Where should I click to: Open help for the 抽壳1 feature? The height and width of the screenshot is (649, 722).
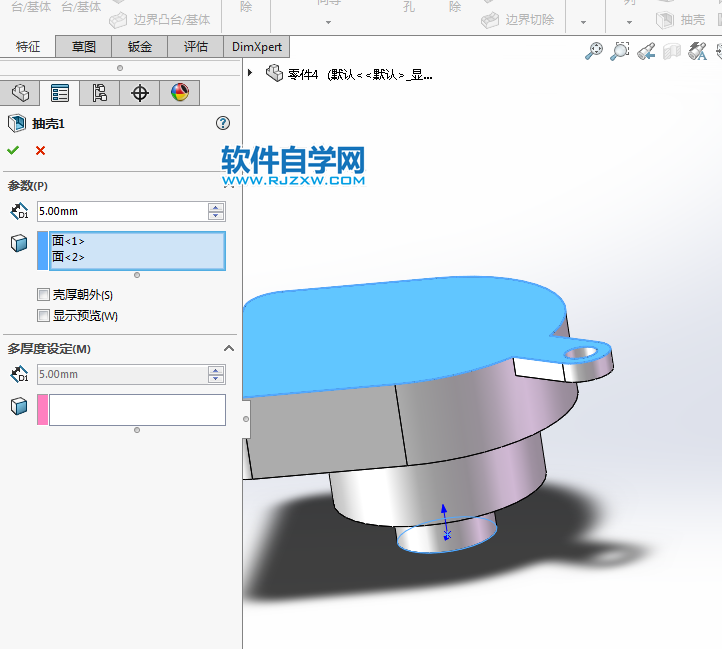223,123
